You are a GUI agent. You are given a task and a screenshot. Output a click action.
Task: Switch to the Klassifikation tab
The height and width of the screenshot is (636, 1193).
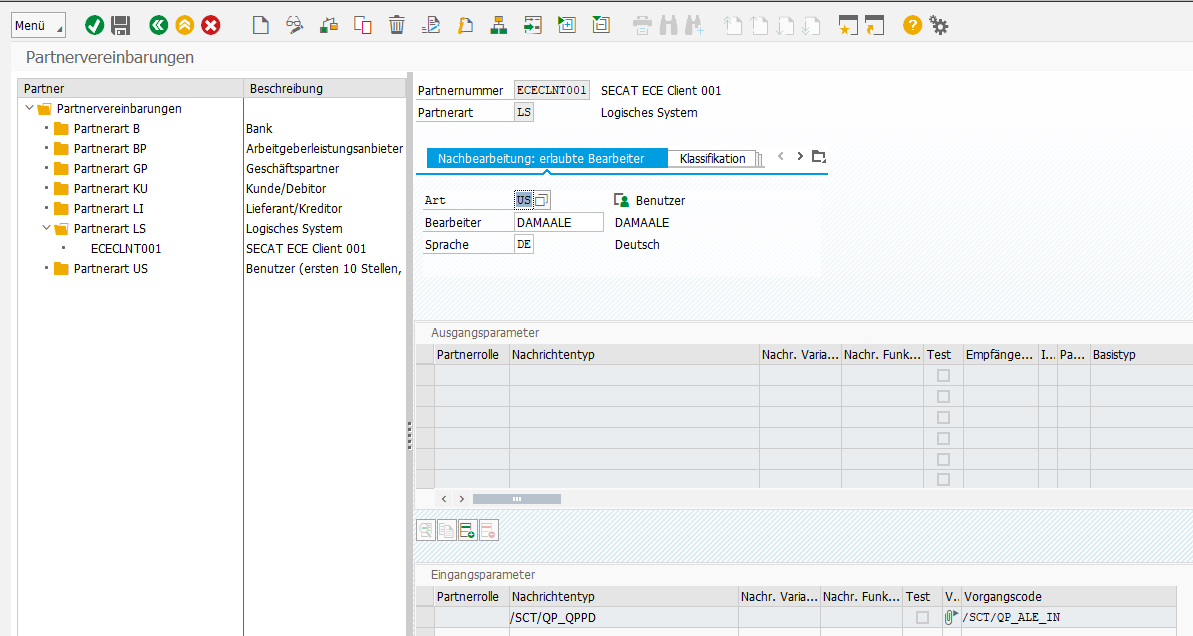[x=712, y=159]
